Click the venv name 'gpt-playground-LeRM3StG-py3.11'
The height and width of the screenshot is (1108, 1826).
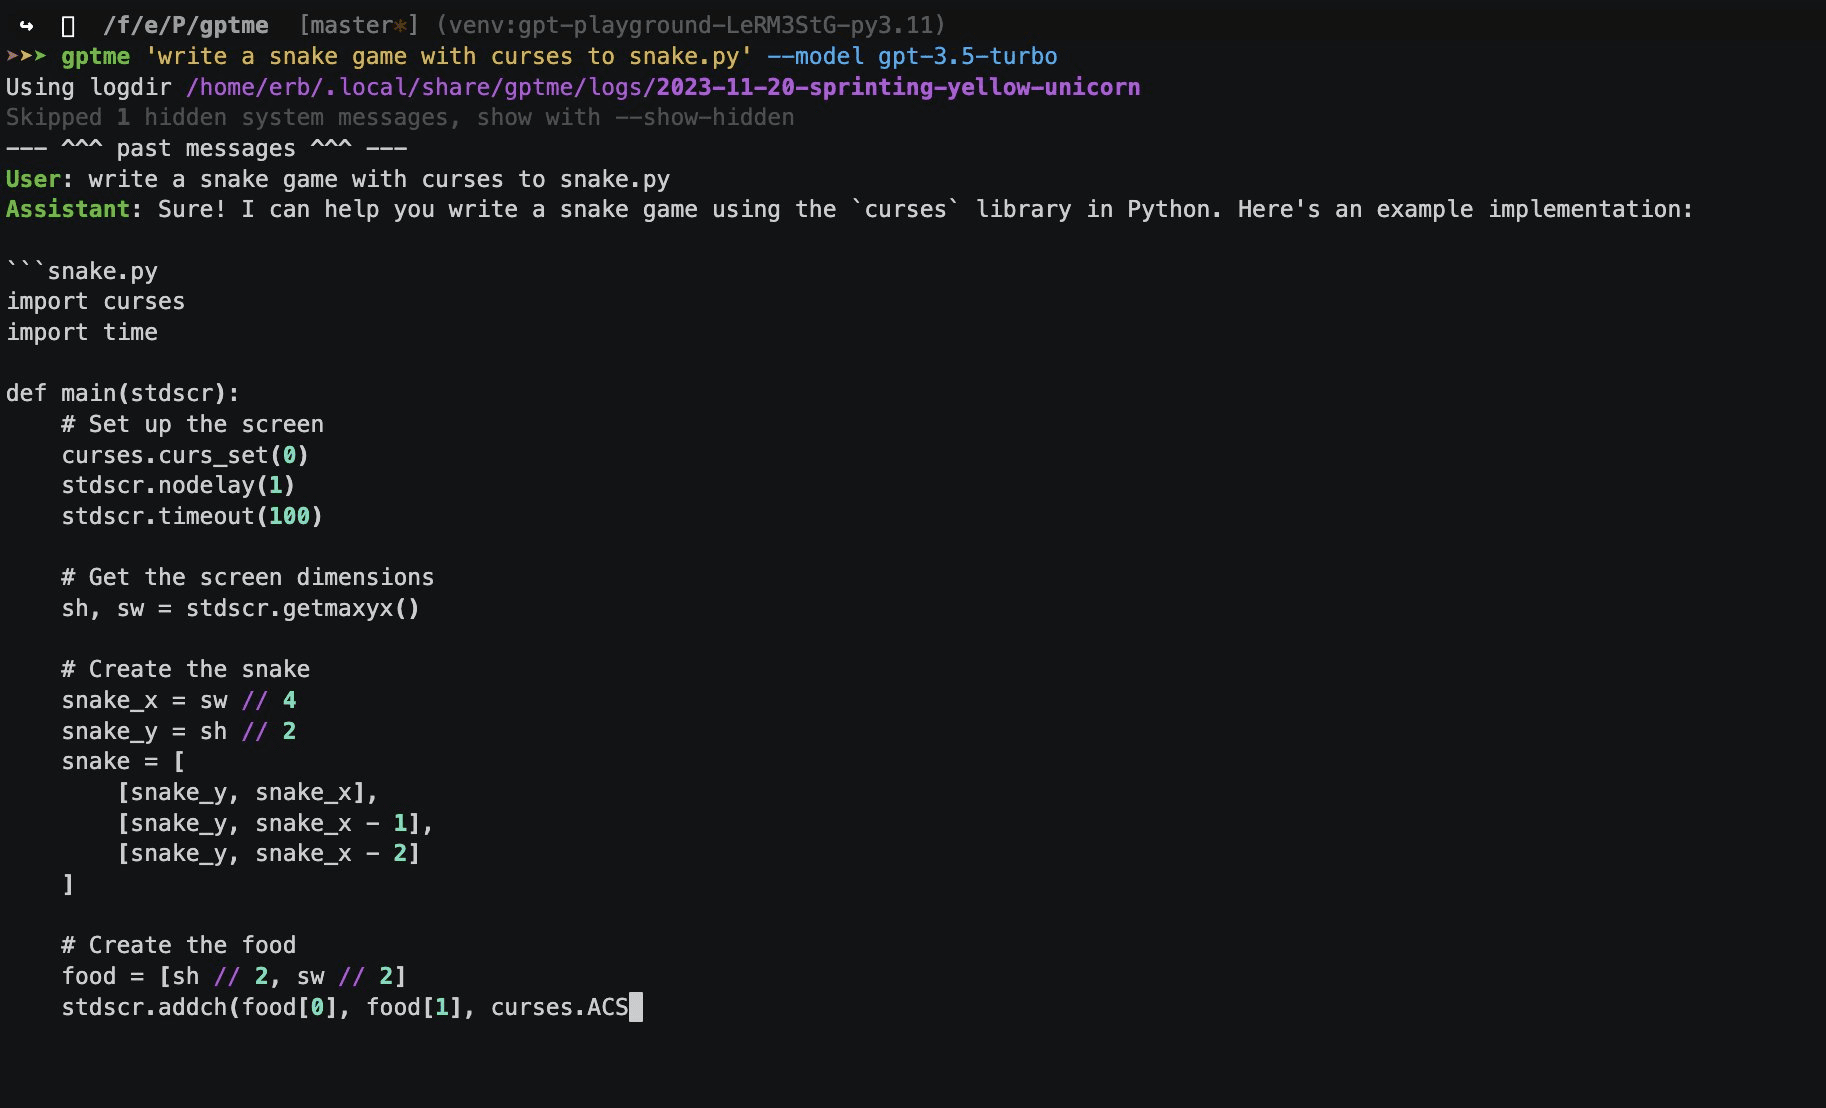[x=725, y=26]
